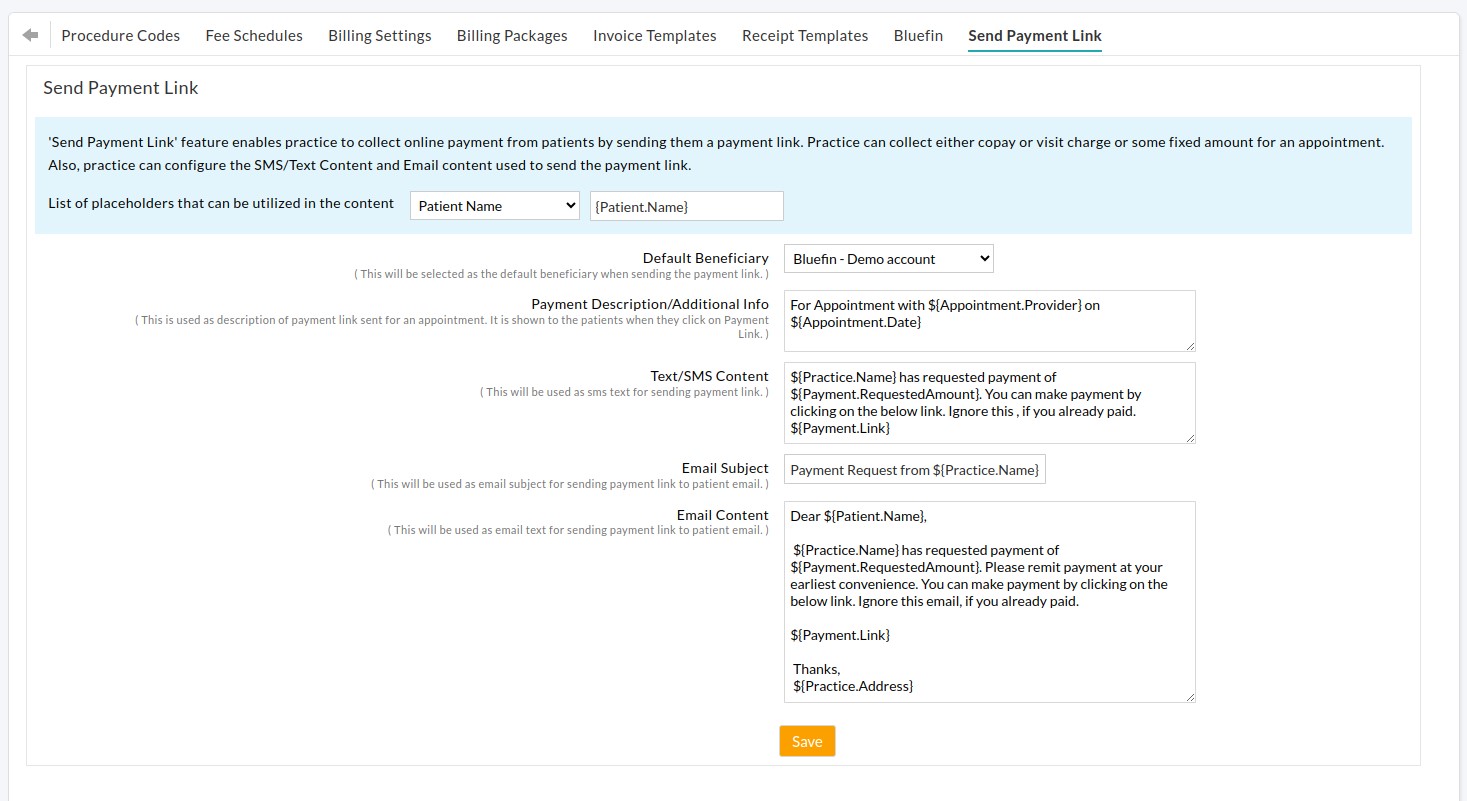
Task: Open the Billing Settings tab
Action: point(380,36)
